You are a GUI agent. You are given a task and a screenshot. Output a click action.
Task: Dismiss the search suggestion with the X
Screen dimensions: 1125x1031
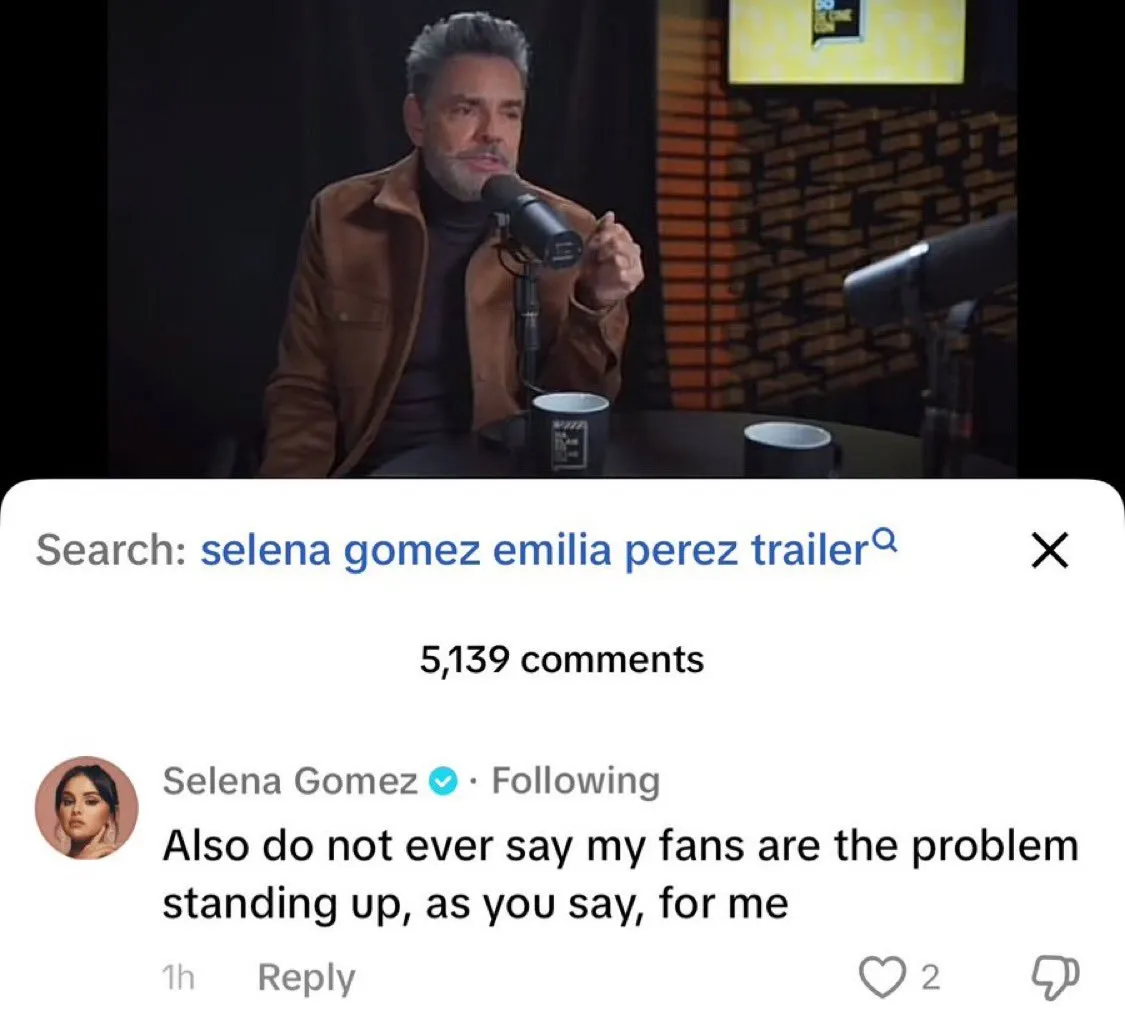click(1048, 549)
